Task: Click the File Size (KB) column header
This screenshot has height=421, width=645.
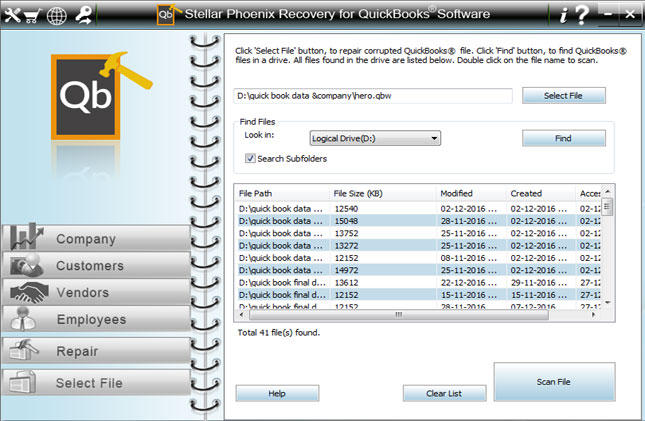Action: [x=382, y=193]
